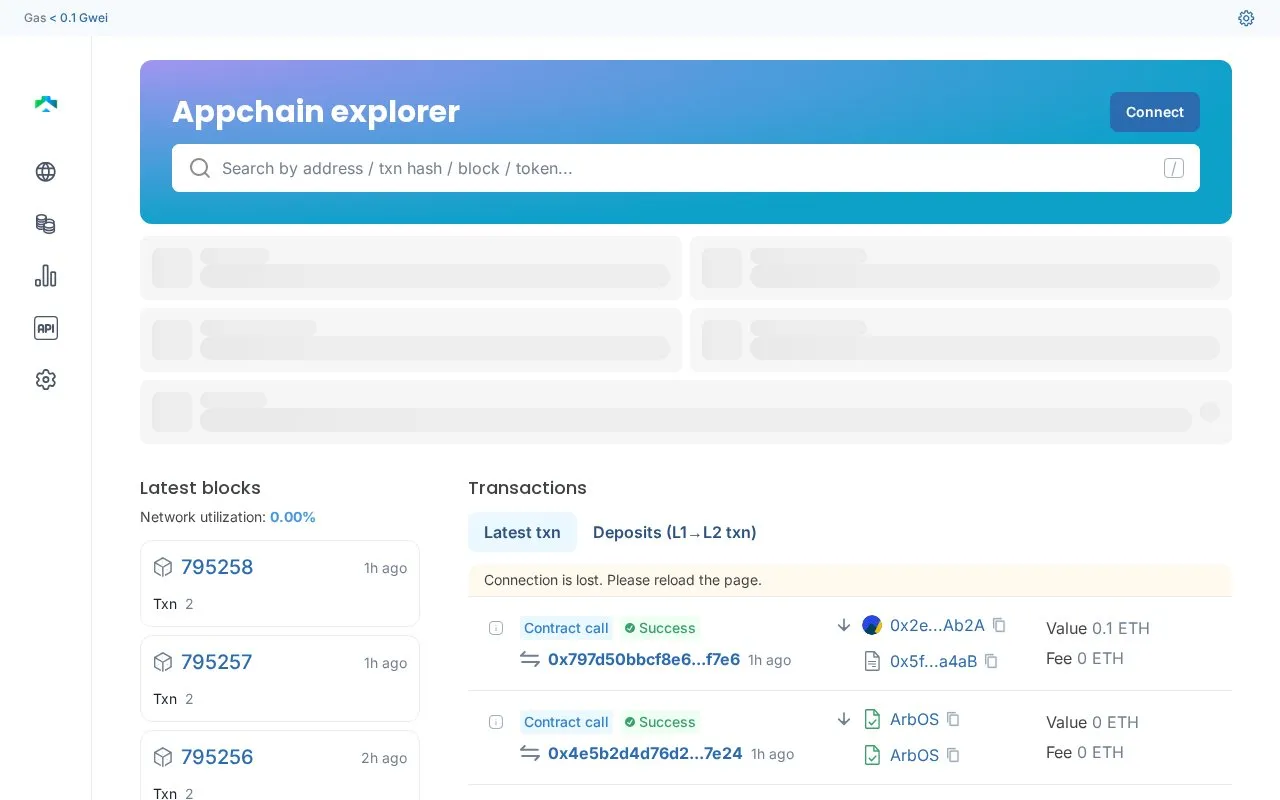Open block 795257
1280x800 pixels.
pos(217,662)
